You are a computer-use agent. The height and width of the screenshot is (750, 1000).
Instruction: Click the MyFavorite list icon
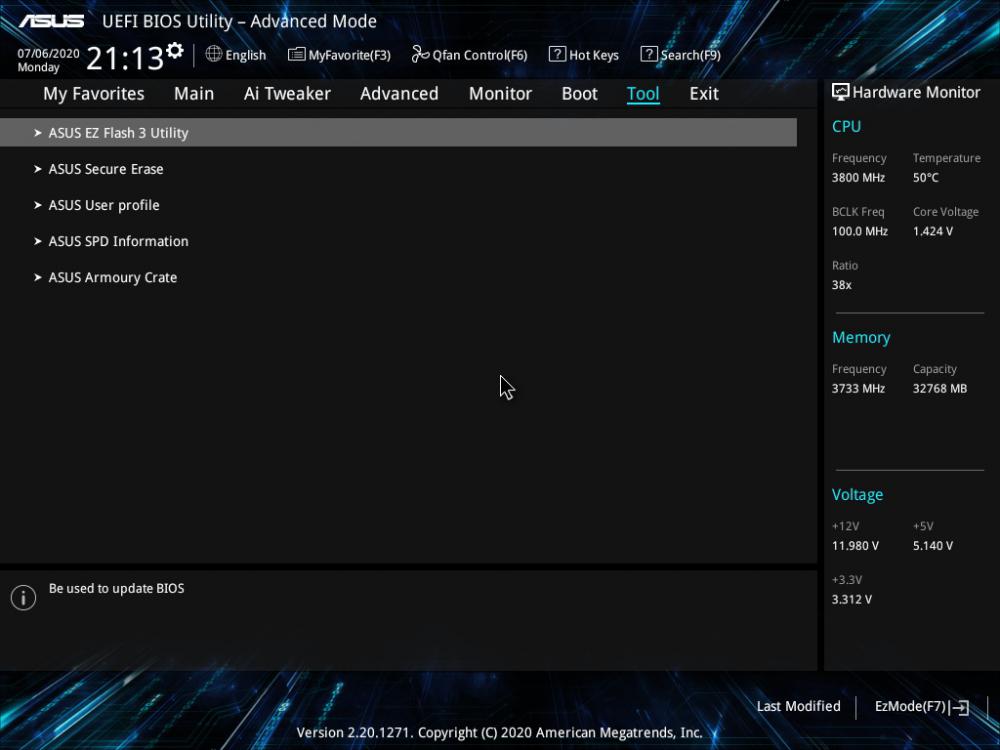(297, 54)
